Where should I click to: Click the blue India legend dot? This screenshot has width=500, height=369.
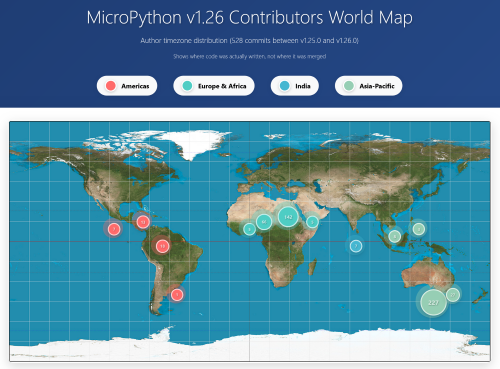pyautogui.click(x=285, y=86)
